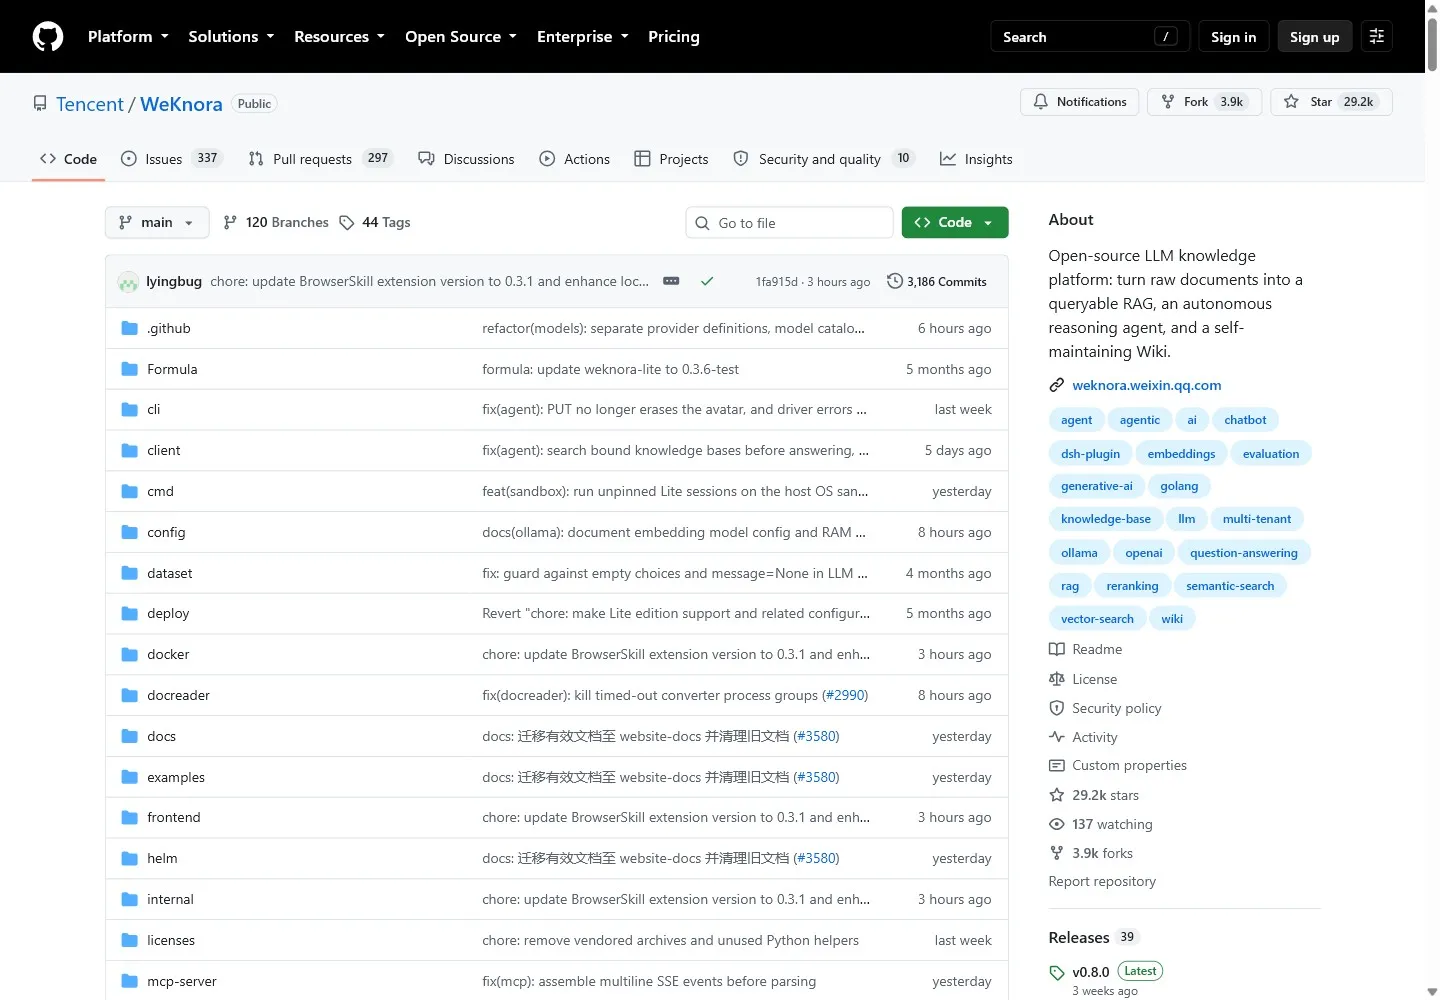This screenshot has height=1000, width=1440.
Task: Expand the Platform menu
Action: [x=128, y=37]
